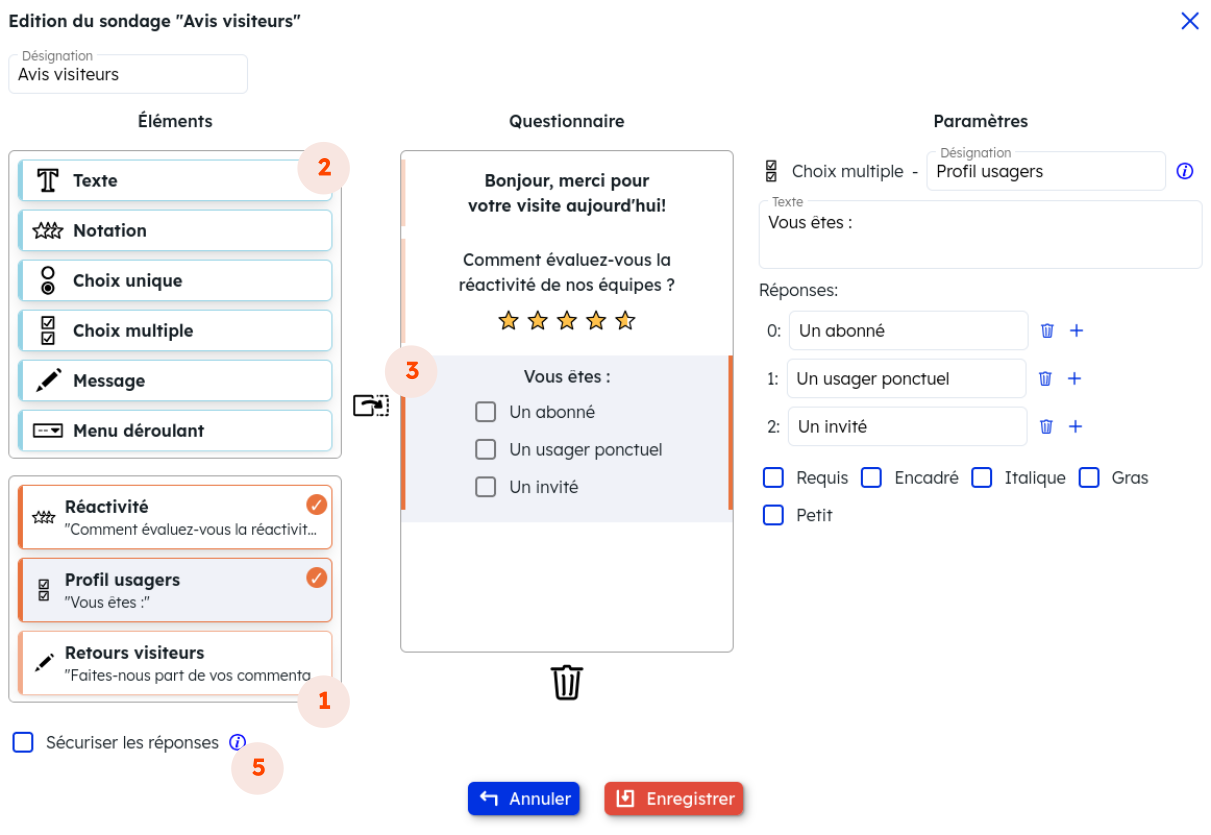Viewport: 1211px width, 835px height.
Task: Select the 'Choix unique' element type
Action: 175,281
